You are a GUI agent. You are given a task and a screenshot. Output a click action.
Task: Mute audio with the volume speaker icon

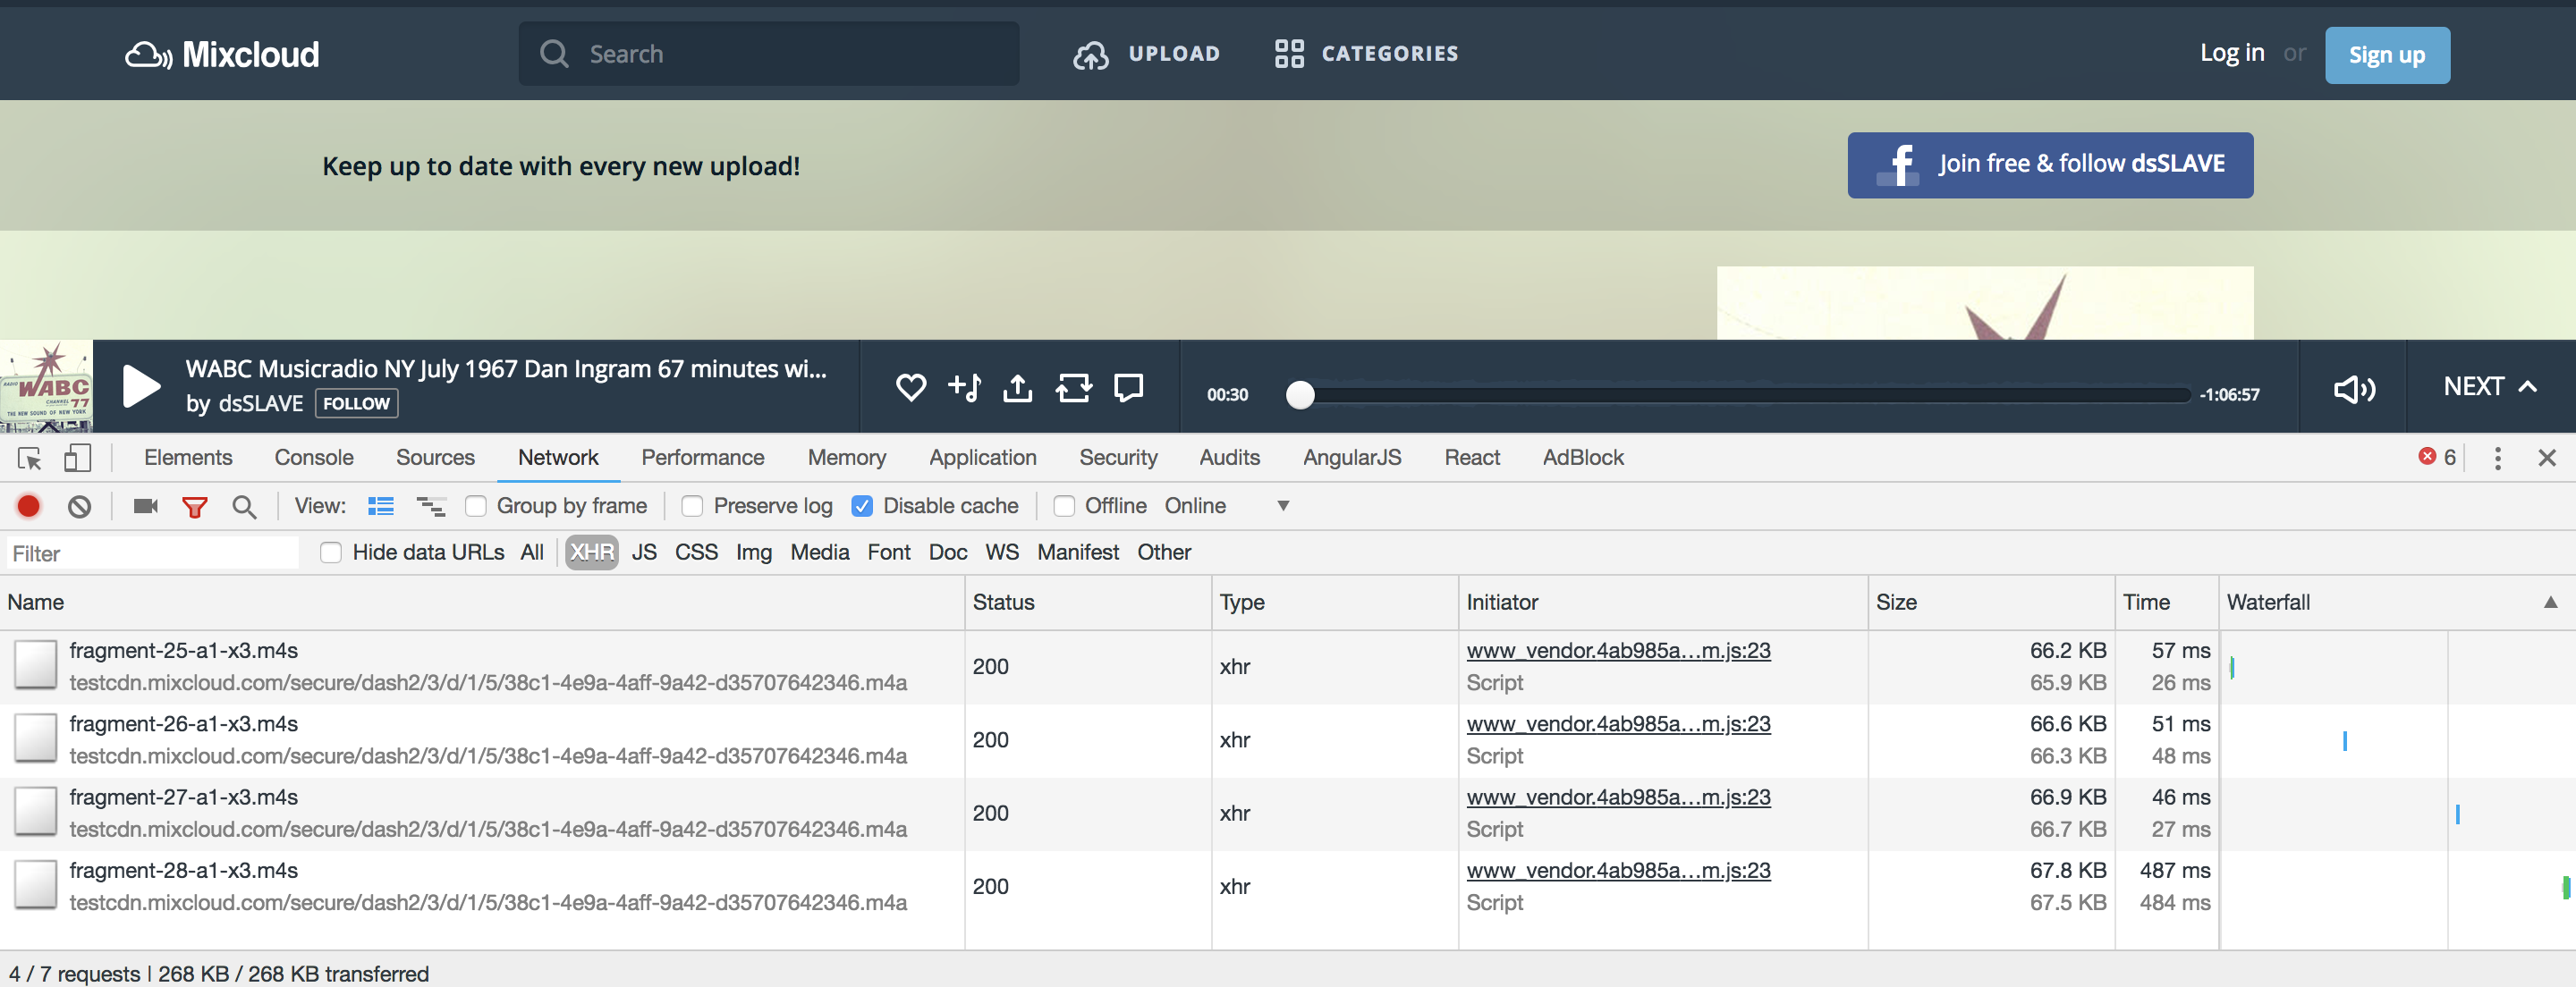2353,389
